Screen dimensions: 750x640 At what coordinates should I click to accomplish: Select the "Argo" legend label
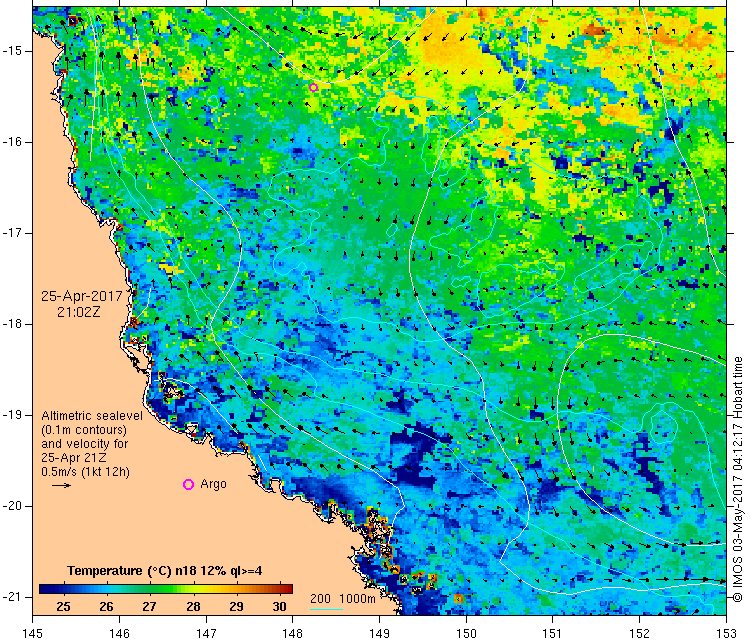213,484
